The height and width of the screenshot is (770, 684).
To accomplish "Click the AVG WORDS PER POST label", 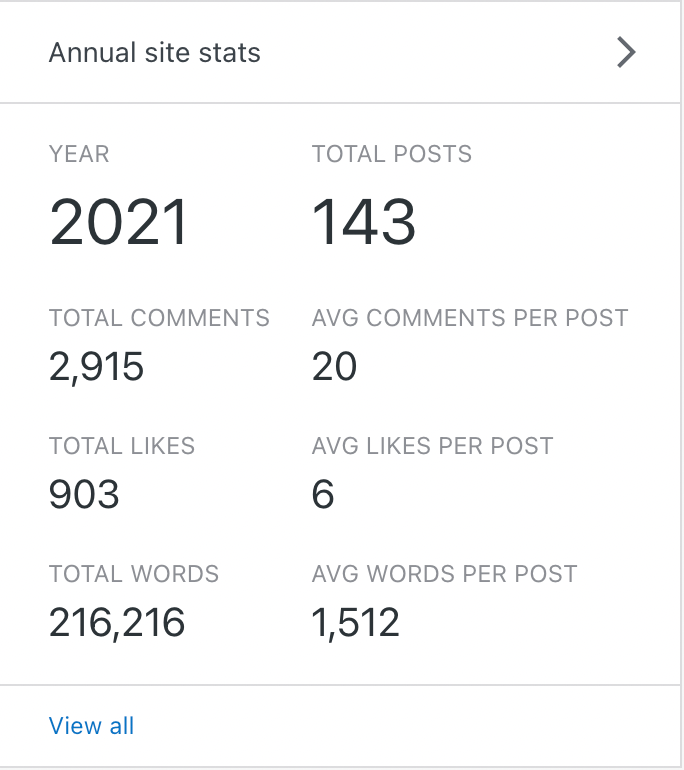I will (444, 574).
